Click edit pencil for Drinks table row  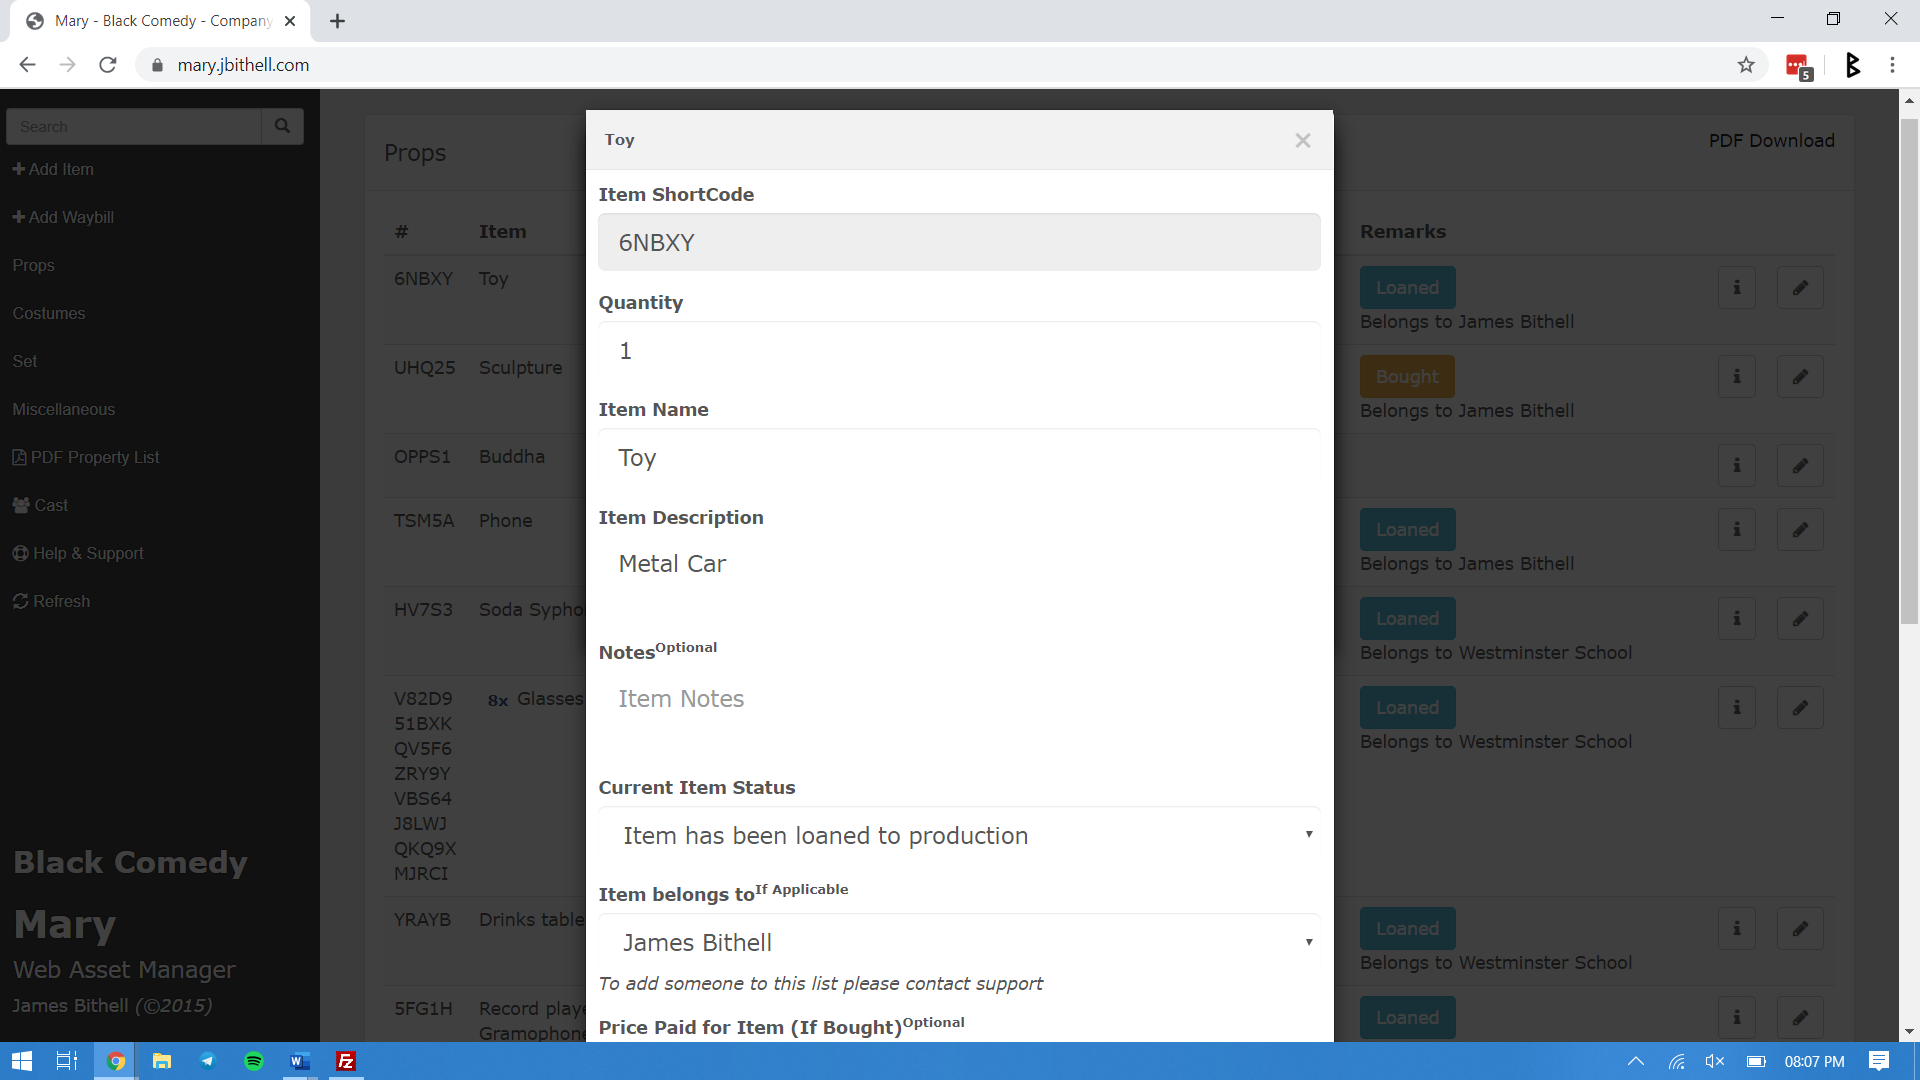[1800, 929]
